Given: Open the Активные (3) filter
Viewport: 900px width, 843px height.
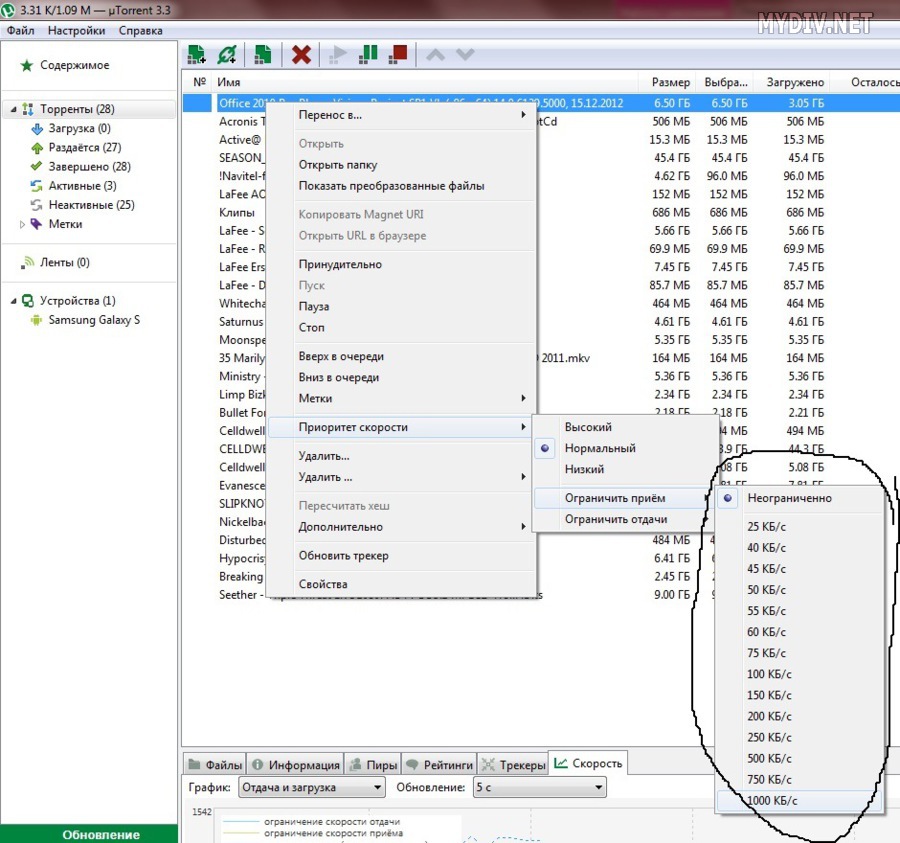Looking at the screenshot, I should pos(73,185).
